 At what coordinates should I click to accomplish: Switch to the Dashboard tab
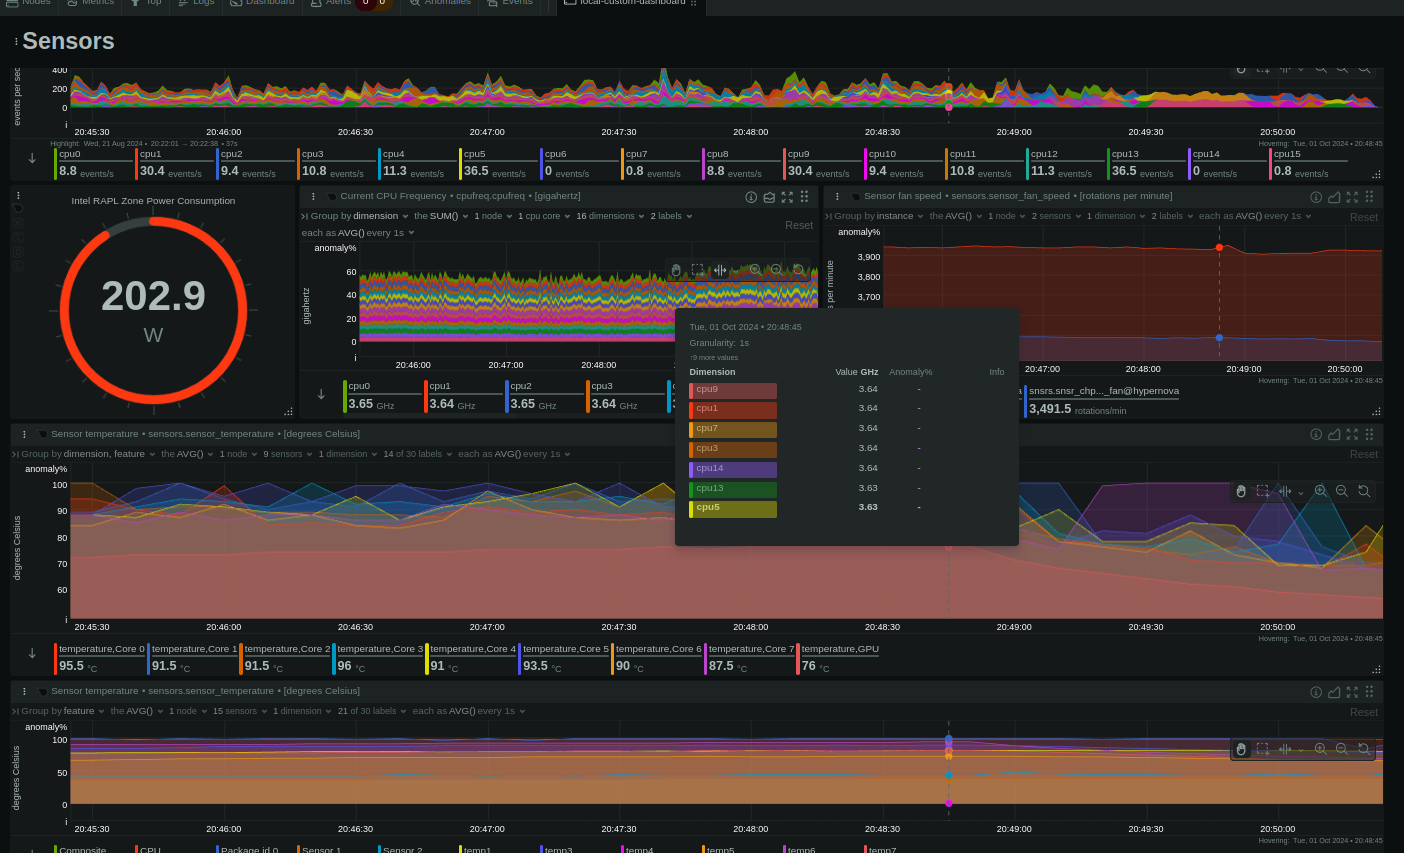[x=263, y=3]
